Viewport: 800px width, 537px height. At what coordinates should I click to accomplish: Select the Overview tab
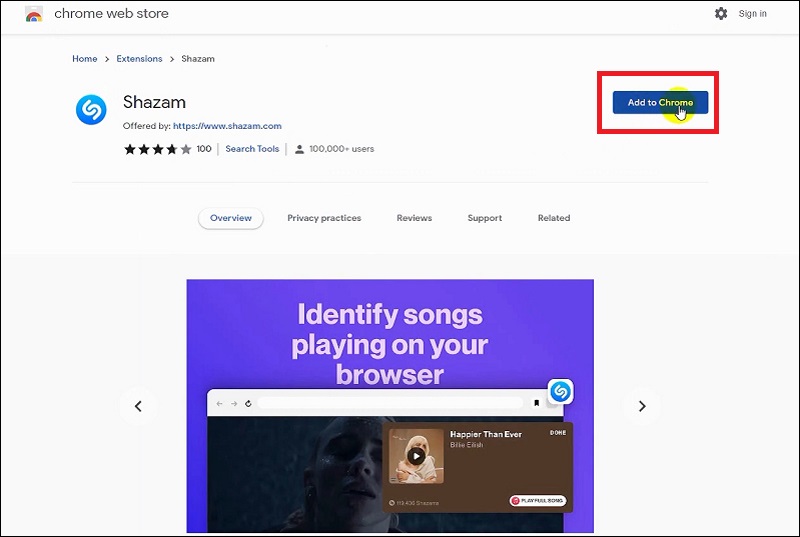click(231, 218)
